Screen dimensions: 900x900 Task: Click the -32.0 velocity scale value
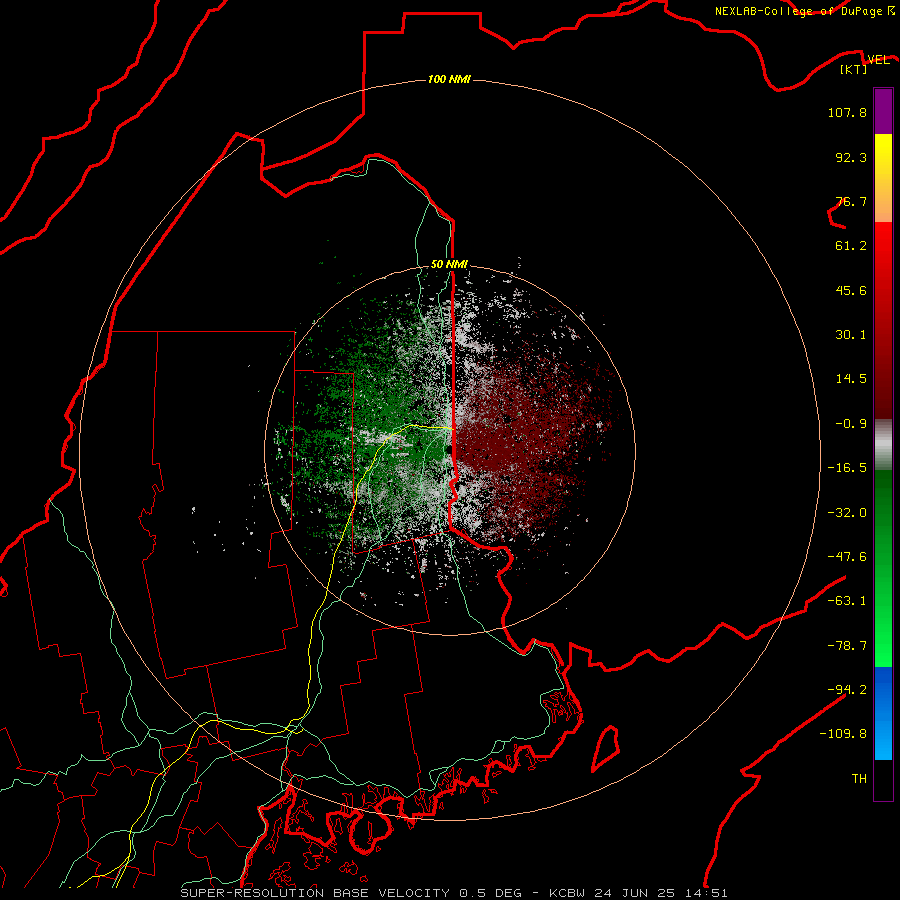click(847, 513)
